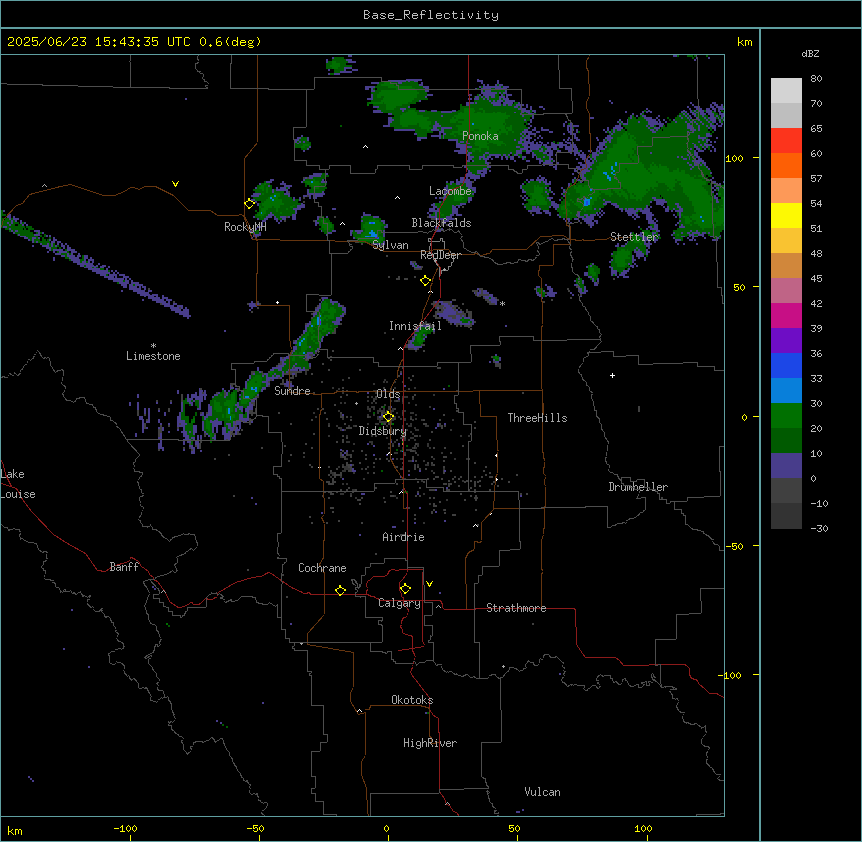Select the asterisk marker east of Innisfail
This screenshot has height=842, width=862.
(502, 303)
